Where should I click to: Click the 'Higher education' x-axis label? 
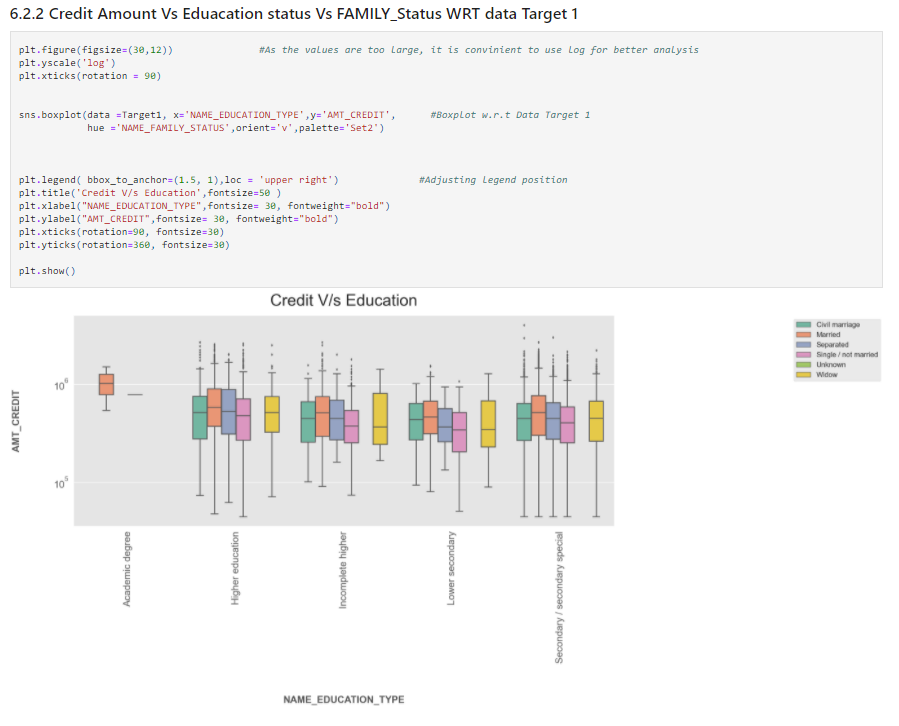click(x=235, y=568)
